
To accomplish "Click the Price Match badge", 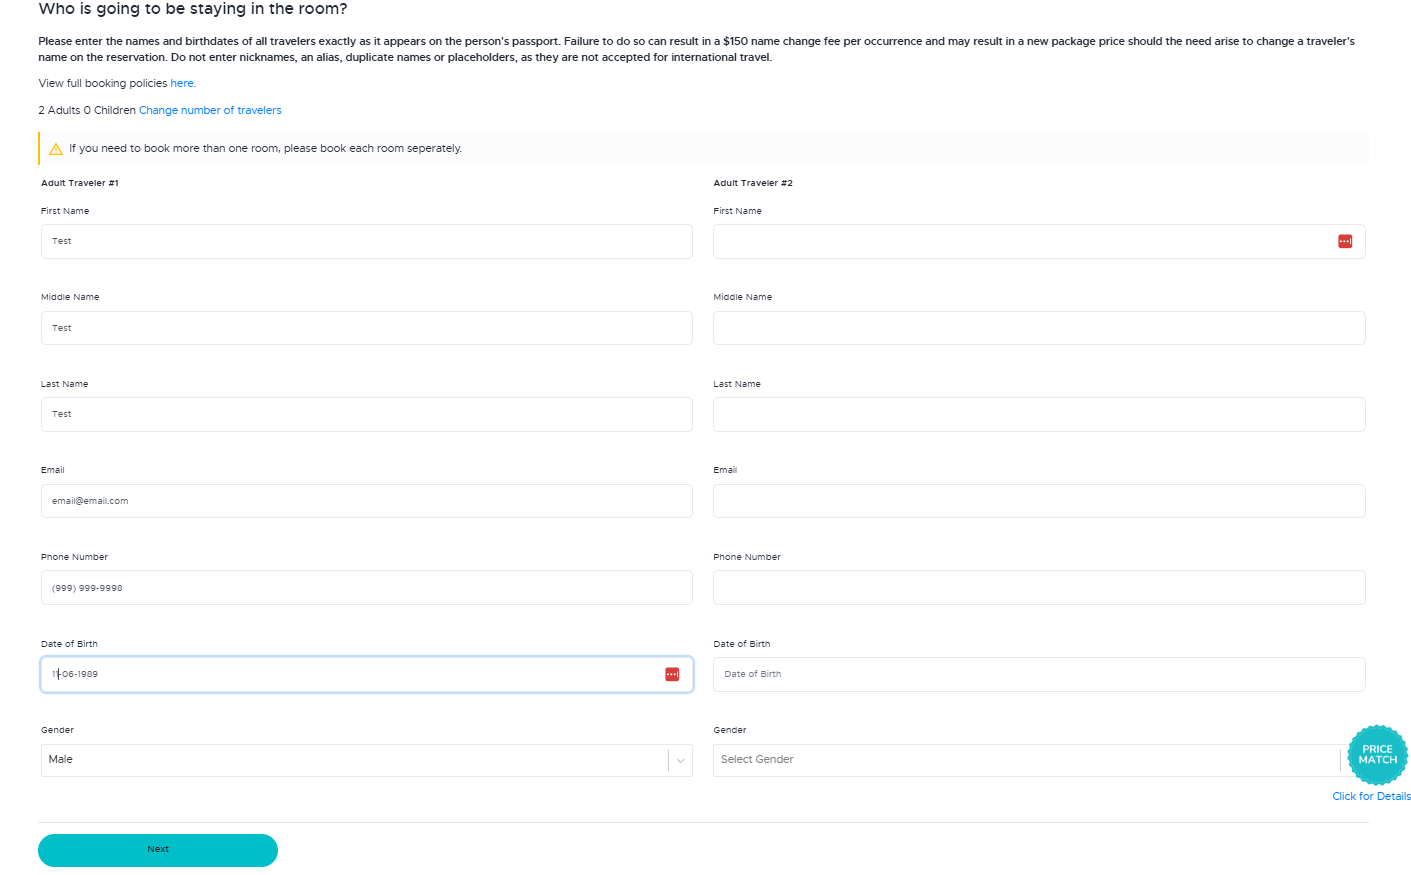I will tap(1377, 755).
